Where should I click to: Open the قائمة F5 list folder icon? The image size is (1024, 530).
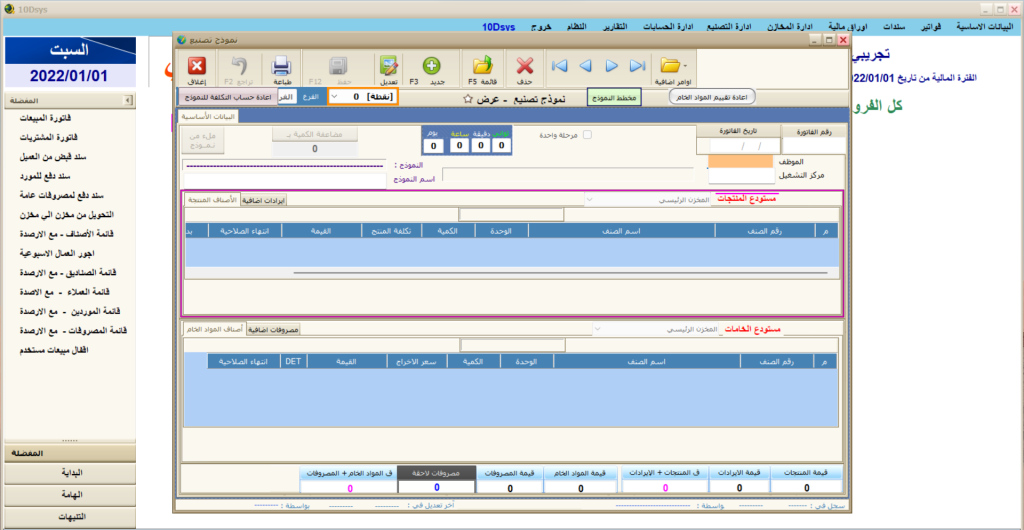[x=483, y=65]
